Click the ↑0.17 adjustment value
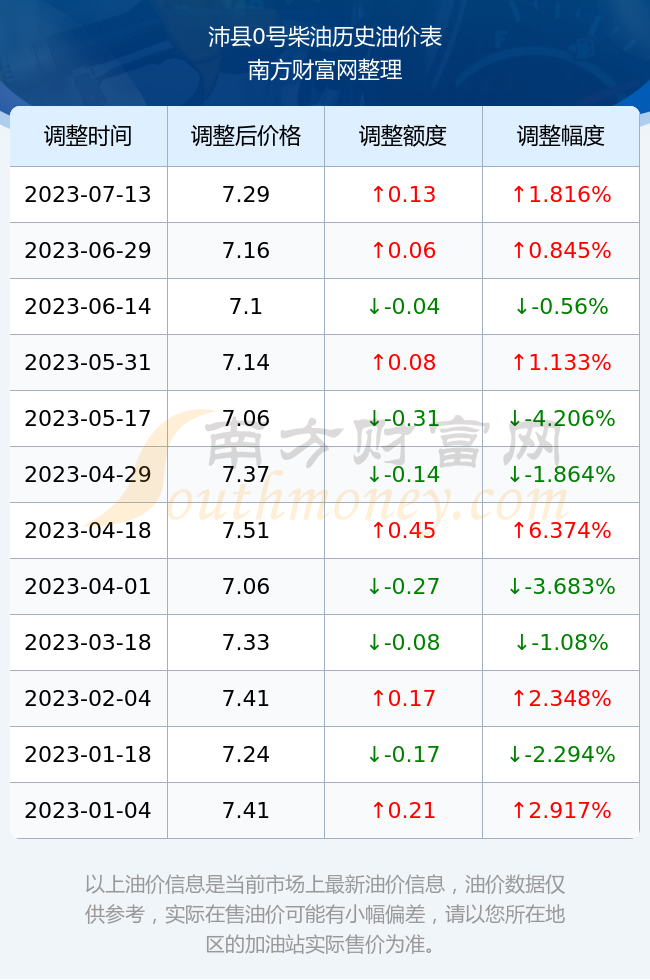 [x=403, y=698]
